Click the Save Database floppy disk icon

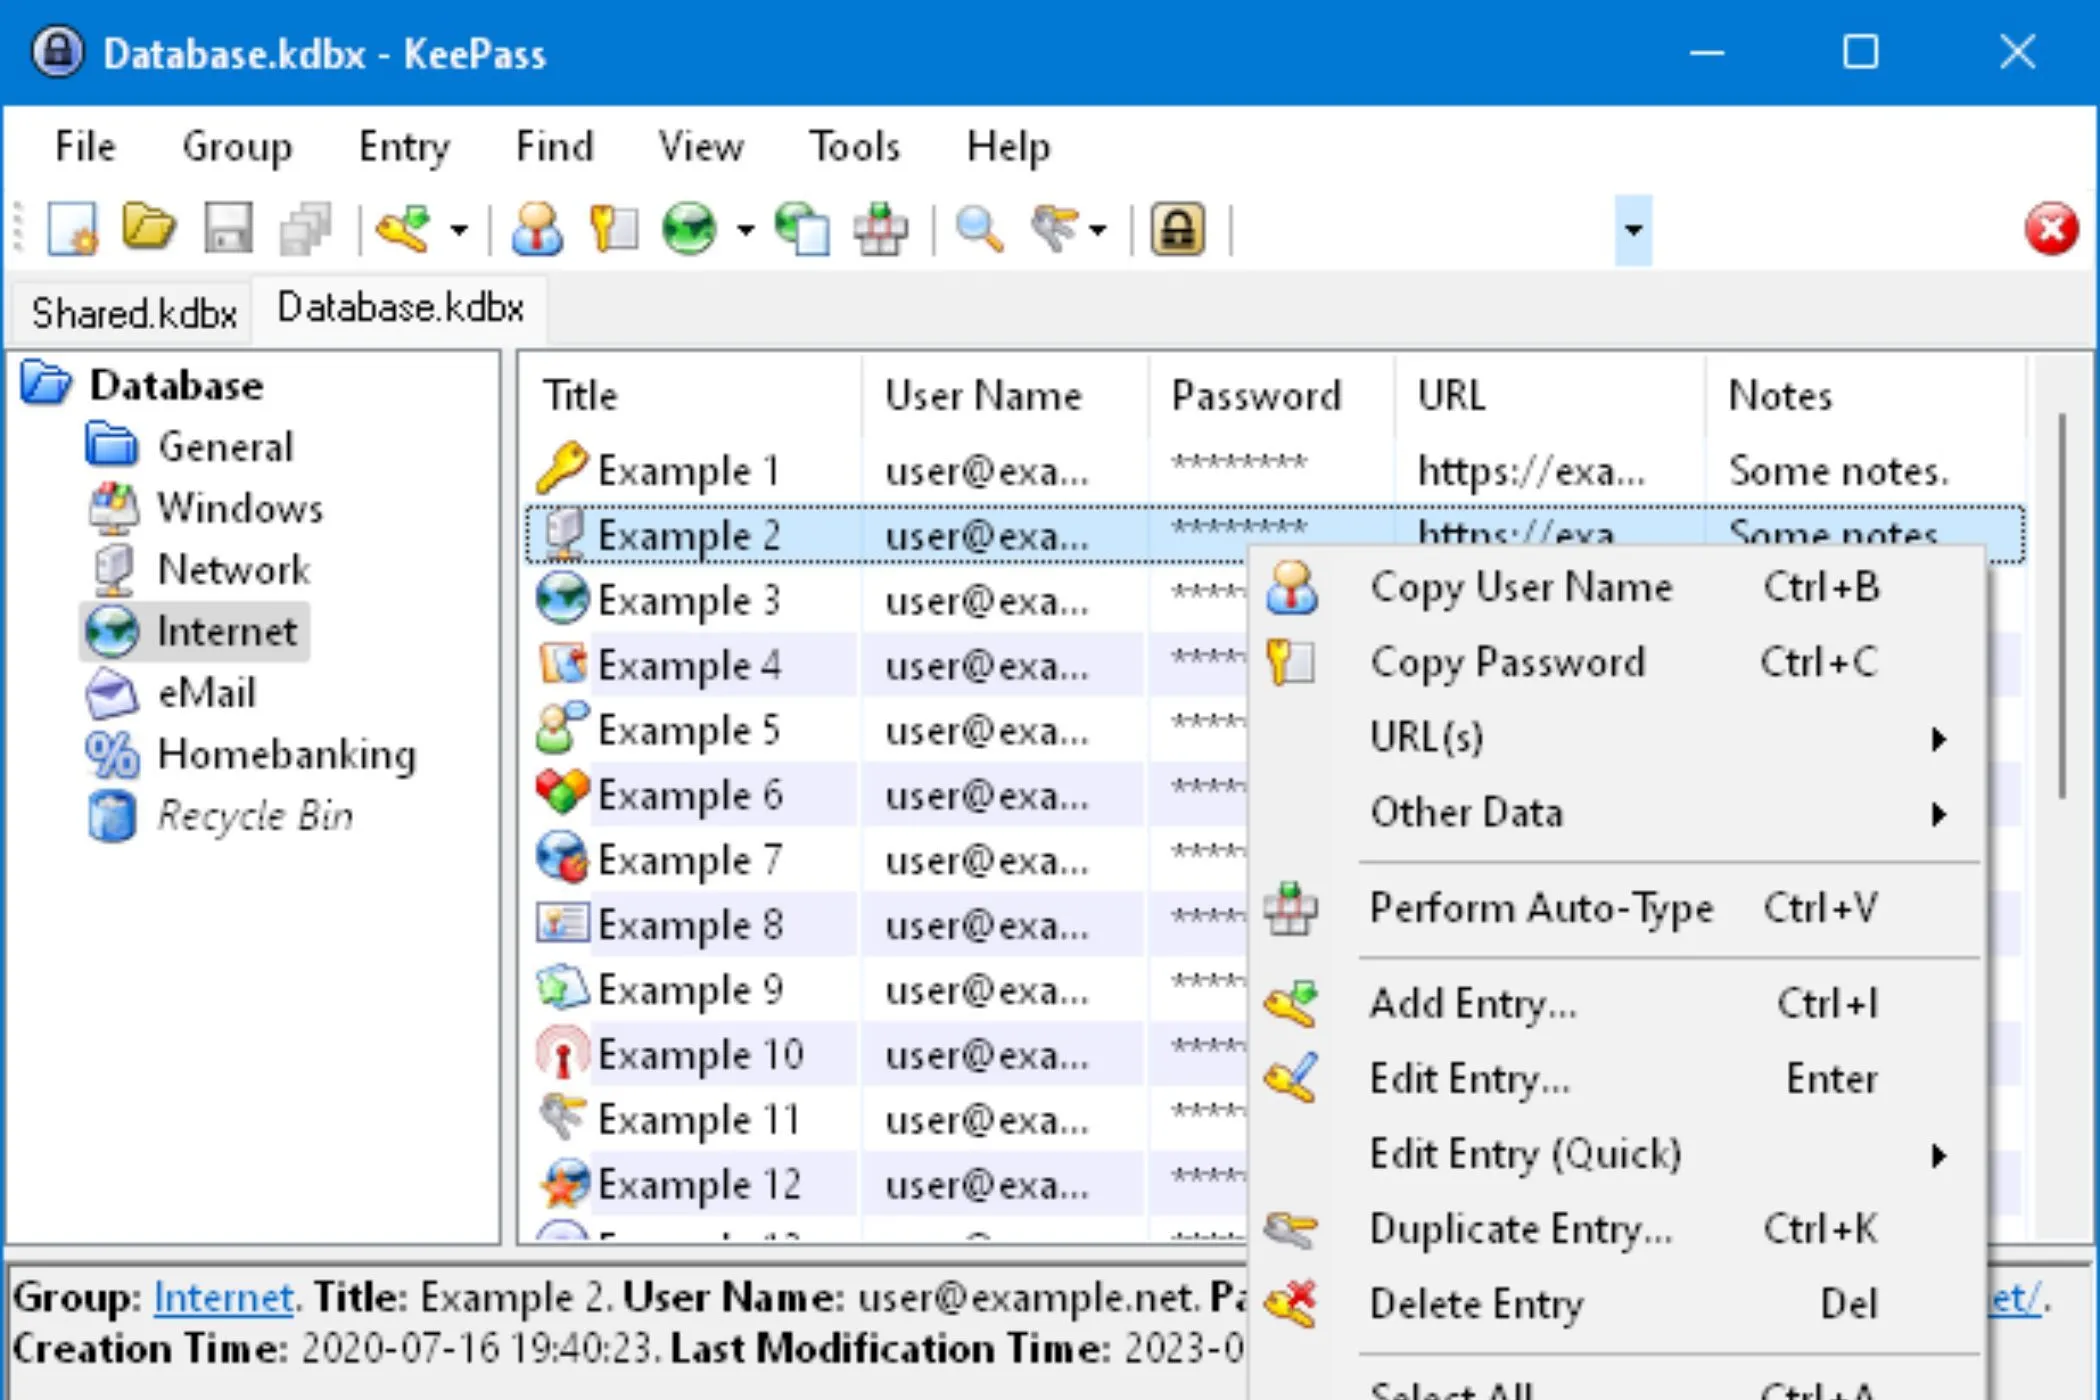(228, 228)
